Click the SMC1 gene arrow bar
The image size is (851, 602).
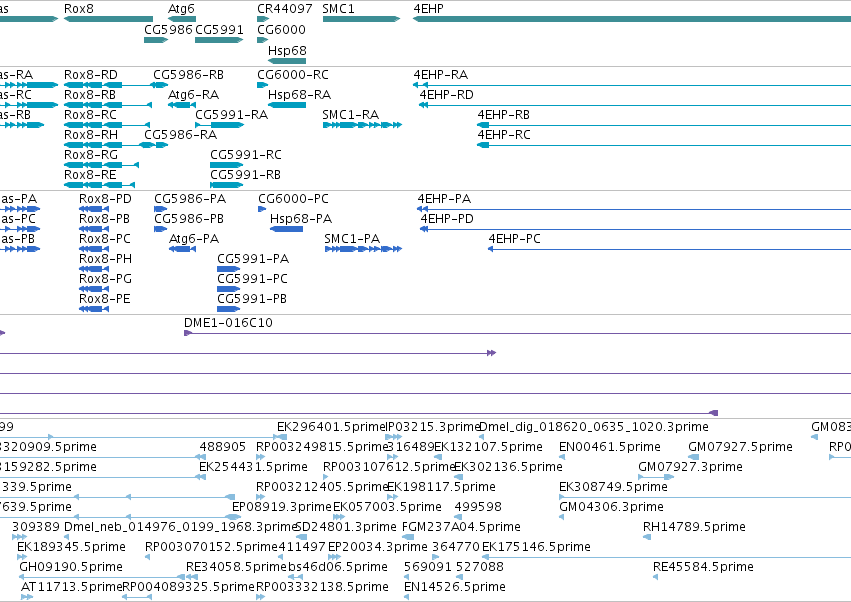(x=361, y=19)
